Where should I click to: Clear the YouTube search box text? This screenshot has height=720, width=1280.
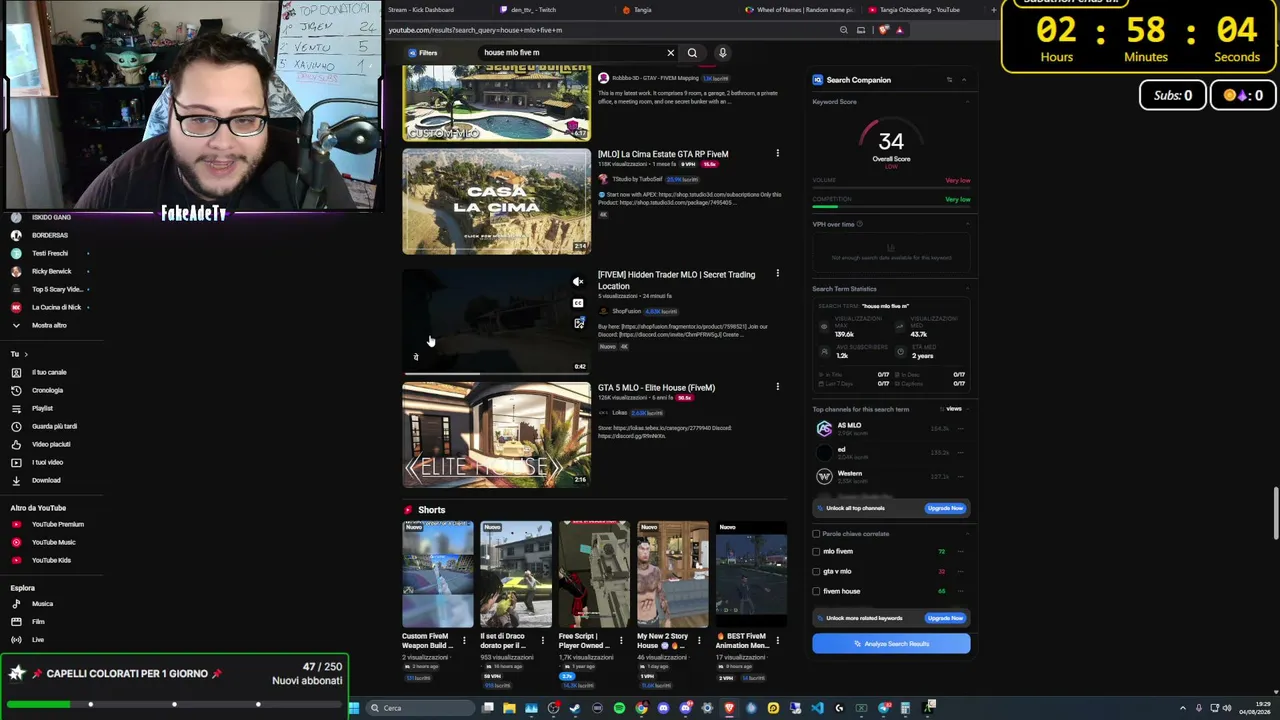click(671, 53)
